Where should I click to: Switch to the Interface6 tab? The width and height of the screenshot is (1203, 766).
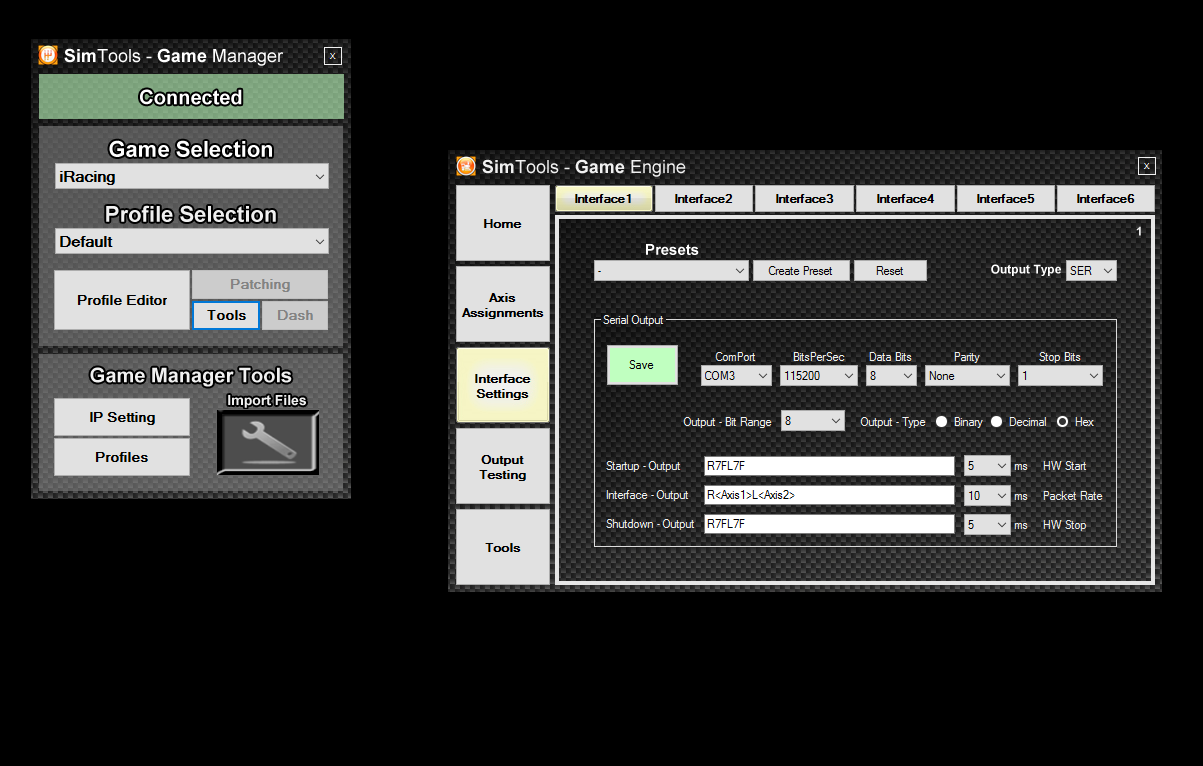point(1105,199)
